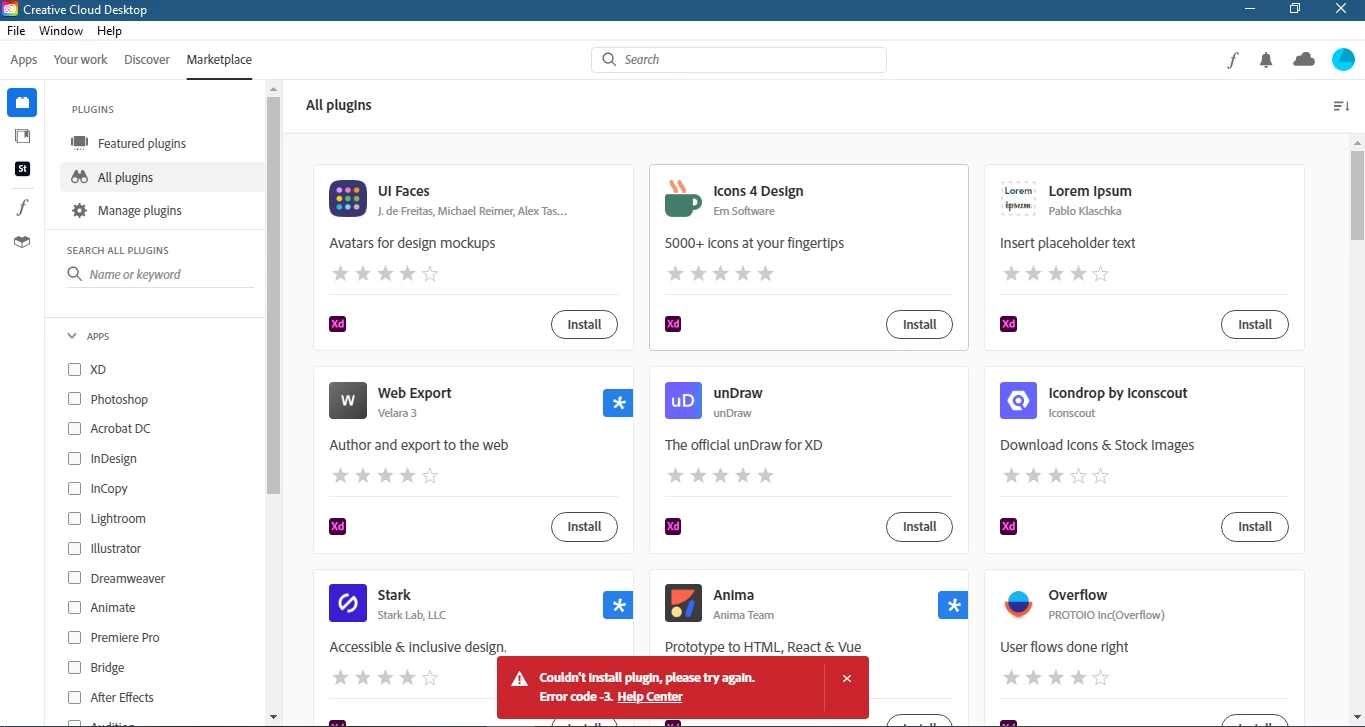Open the user profile avatar
Screen dimensions: 1365x727
pyautogui.click(x=1343, y=60)
